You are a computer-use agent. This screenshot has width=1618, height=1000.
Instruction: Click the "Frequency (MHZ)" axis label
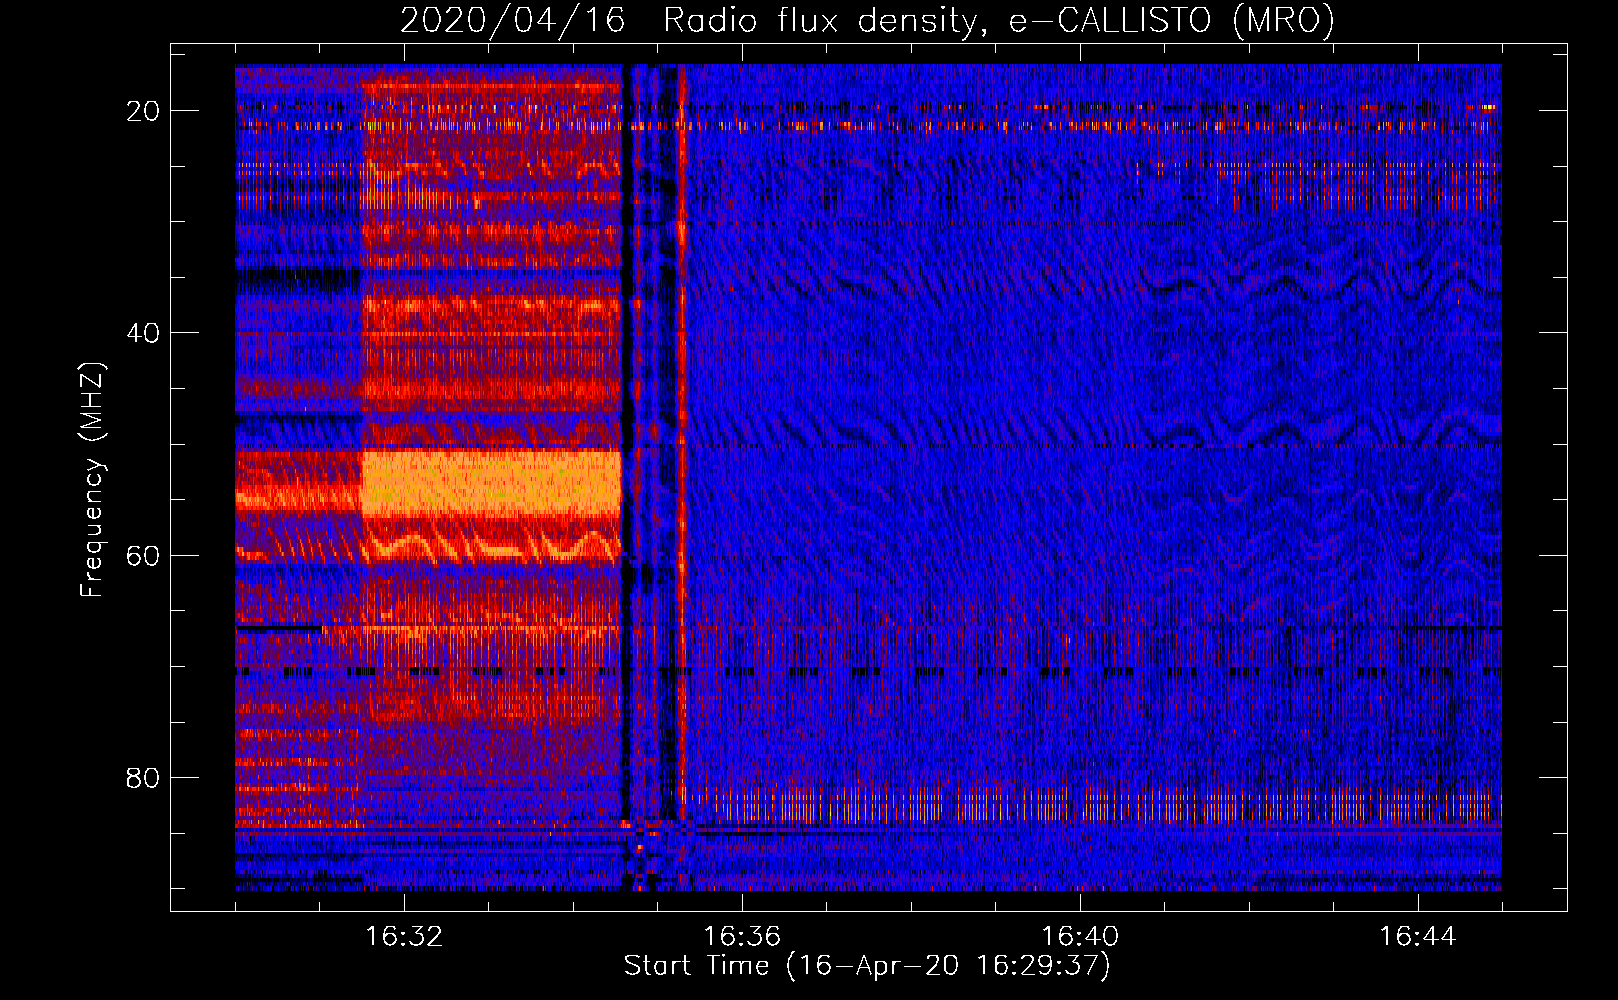[x=92, y=480]
